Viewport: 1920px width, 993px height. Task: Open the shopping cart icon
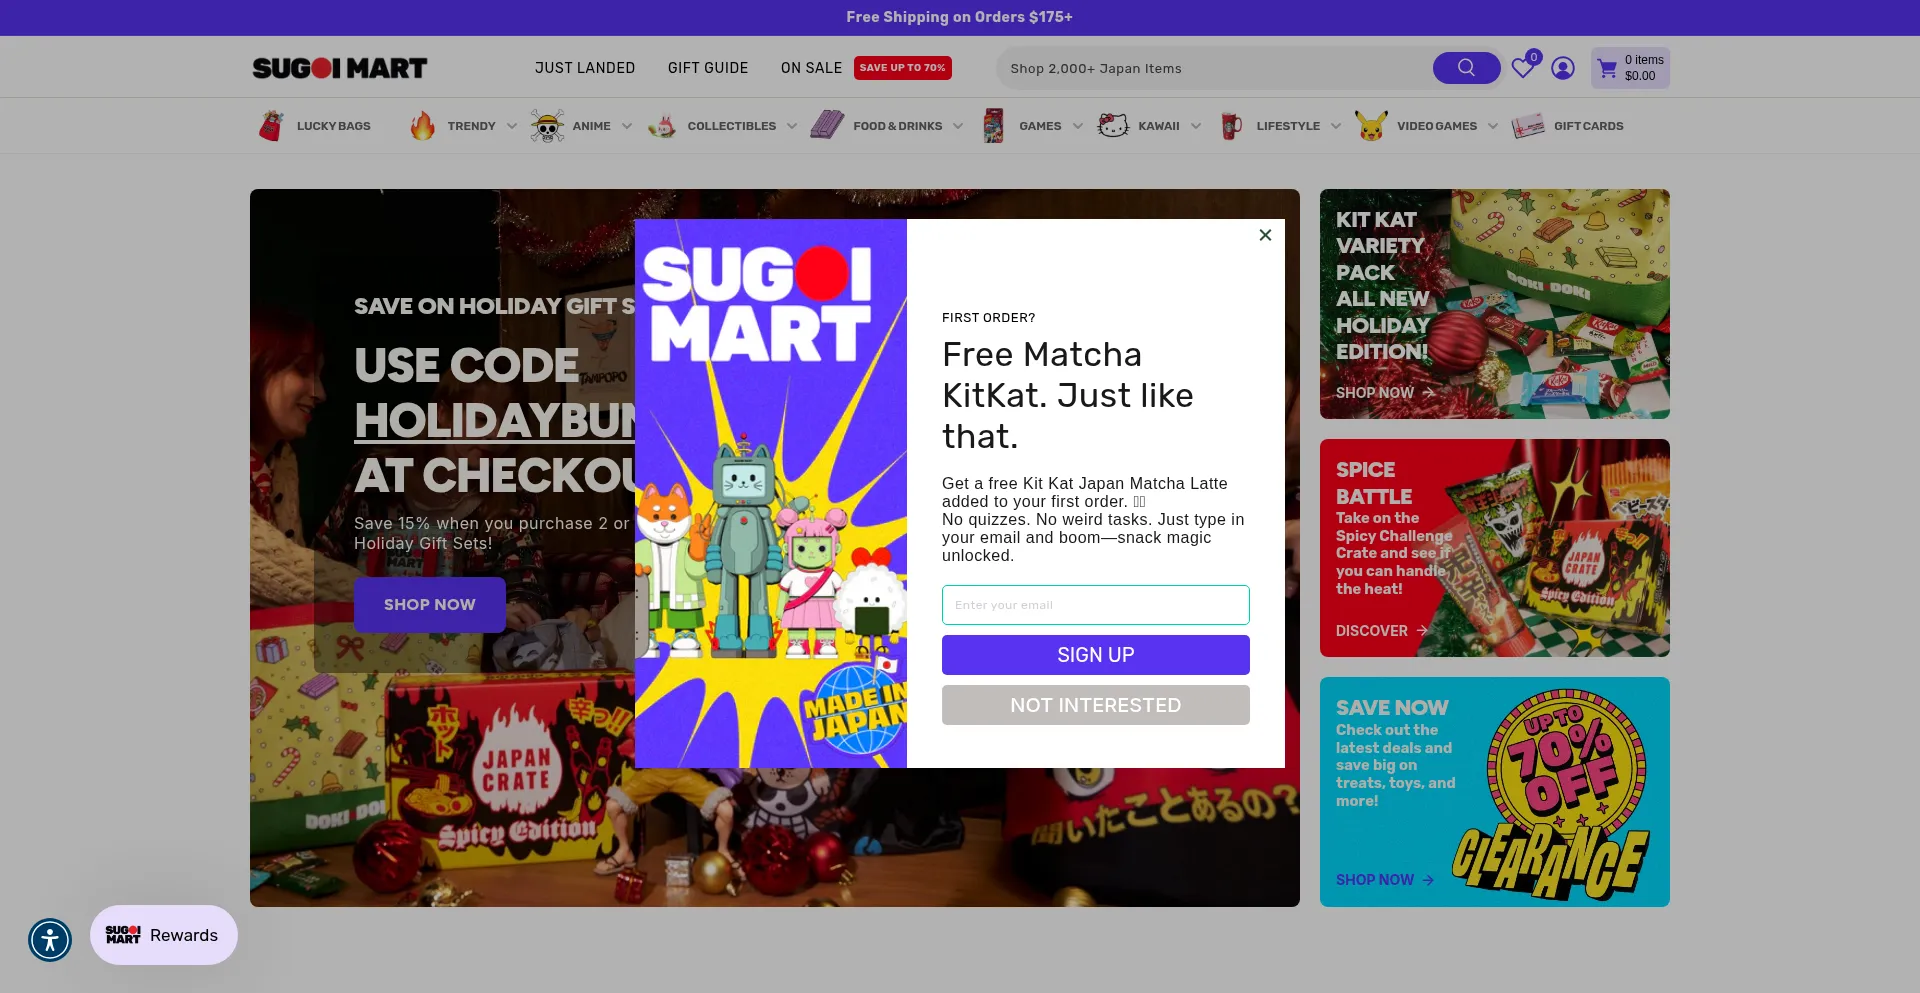click(1607, 68)
